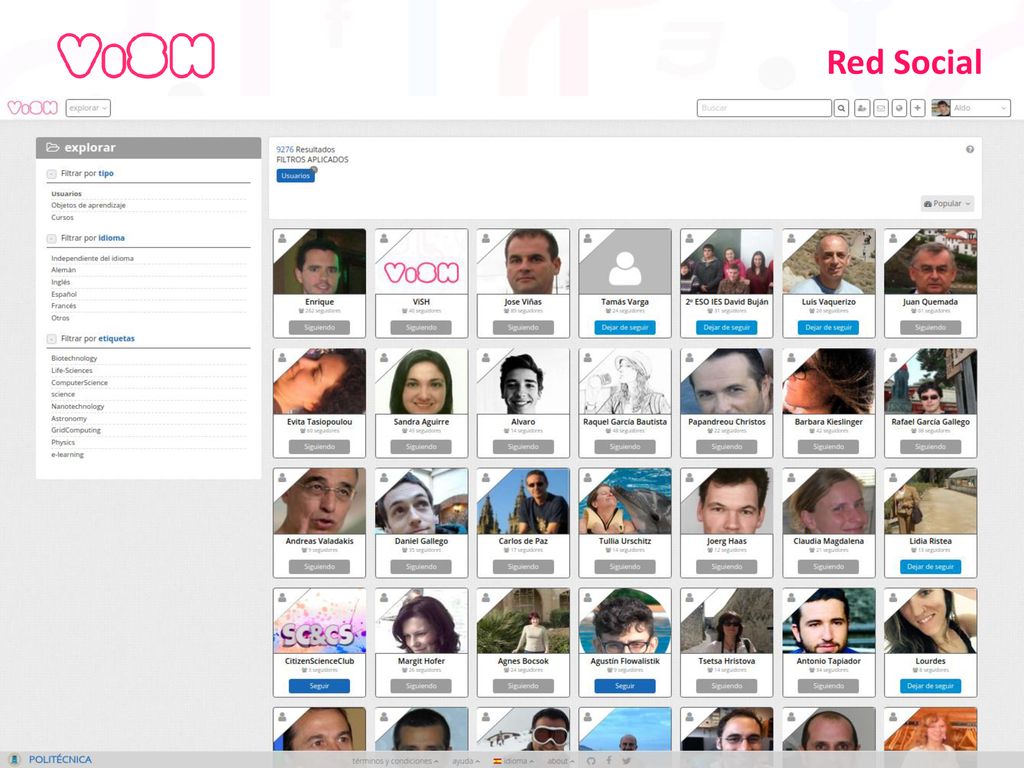Open the GitHub icon in footer
Viewport: 1024px width, 768px height.
point(591,761)
